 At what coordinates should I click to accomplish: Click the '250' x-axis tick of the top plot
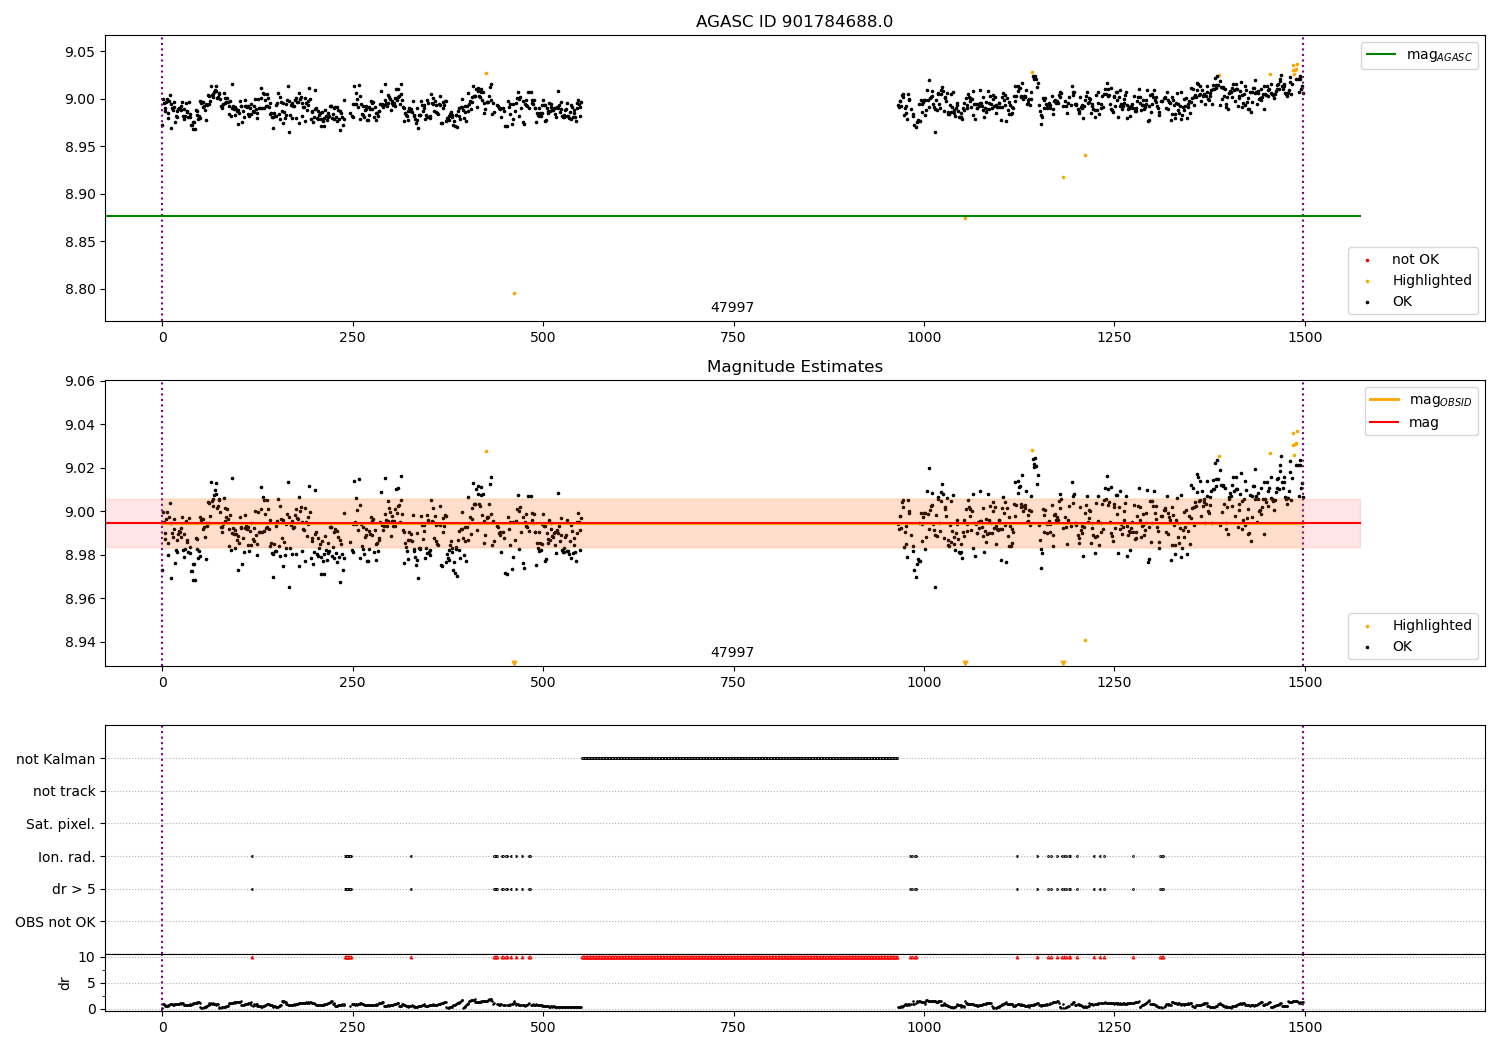352,338
